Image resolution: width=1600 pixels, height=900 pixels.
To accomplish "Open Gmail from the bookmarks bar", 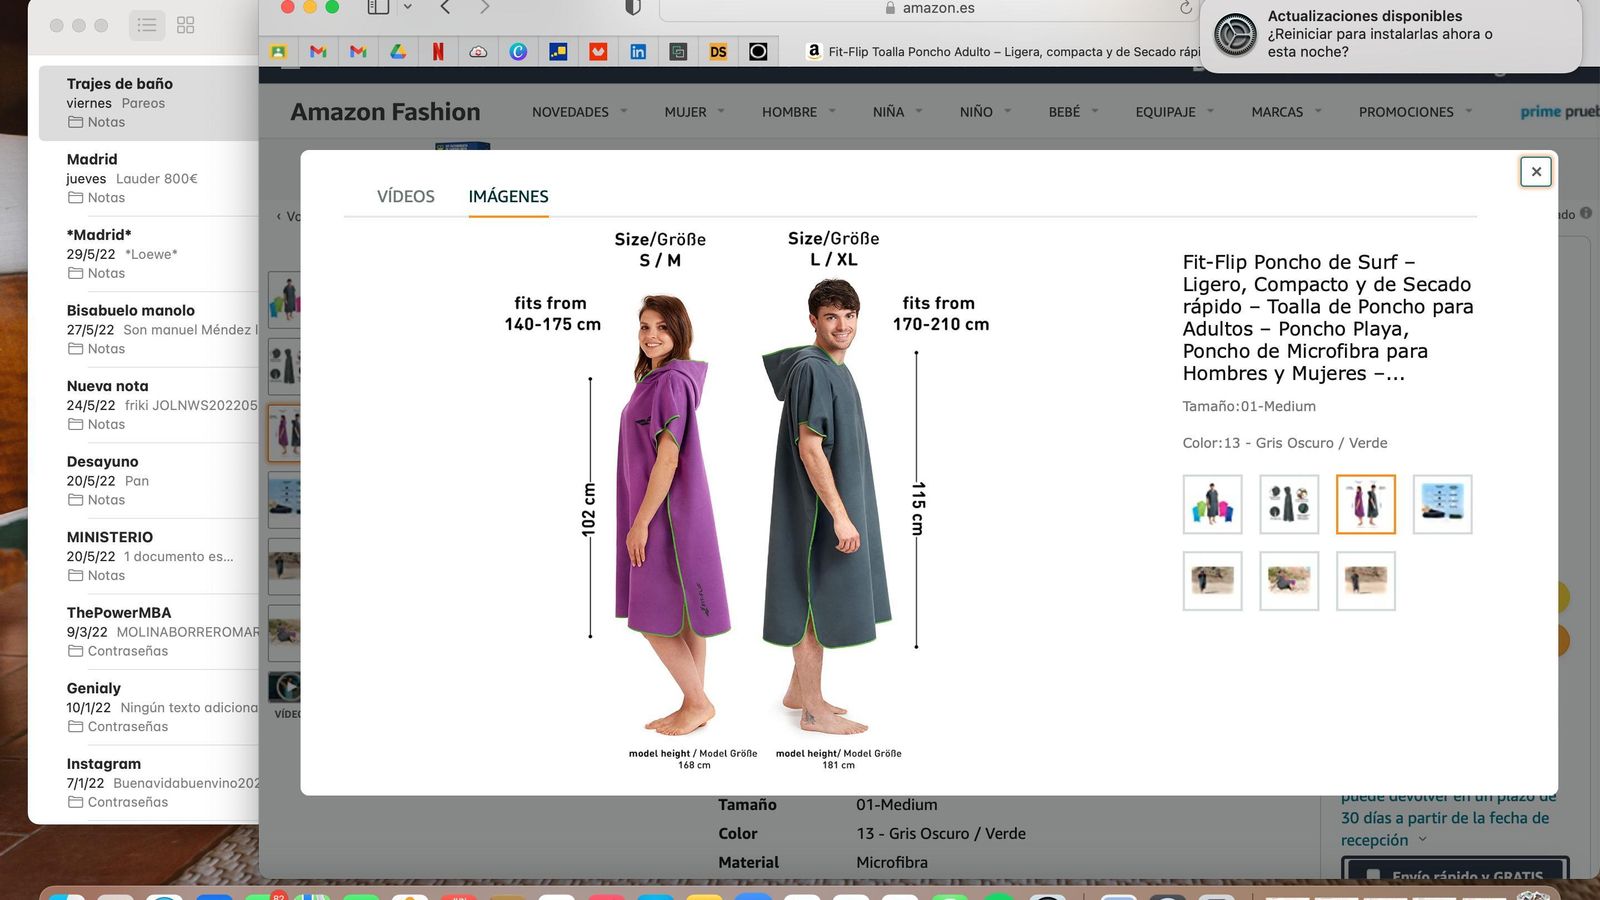I will click(318, 51).
